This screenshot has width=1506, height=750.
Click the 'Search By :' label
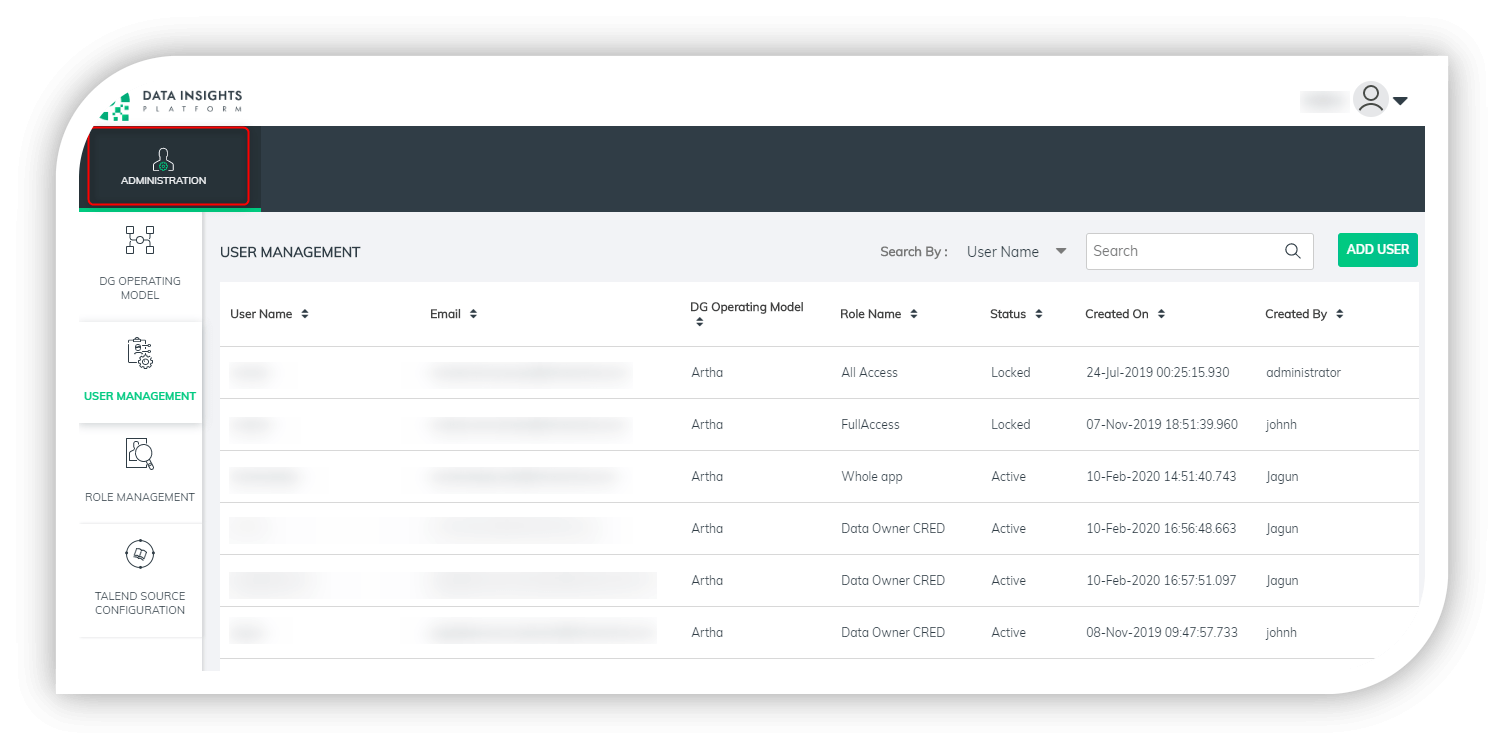tap(914, 252)
